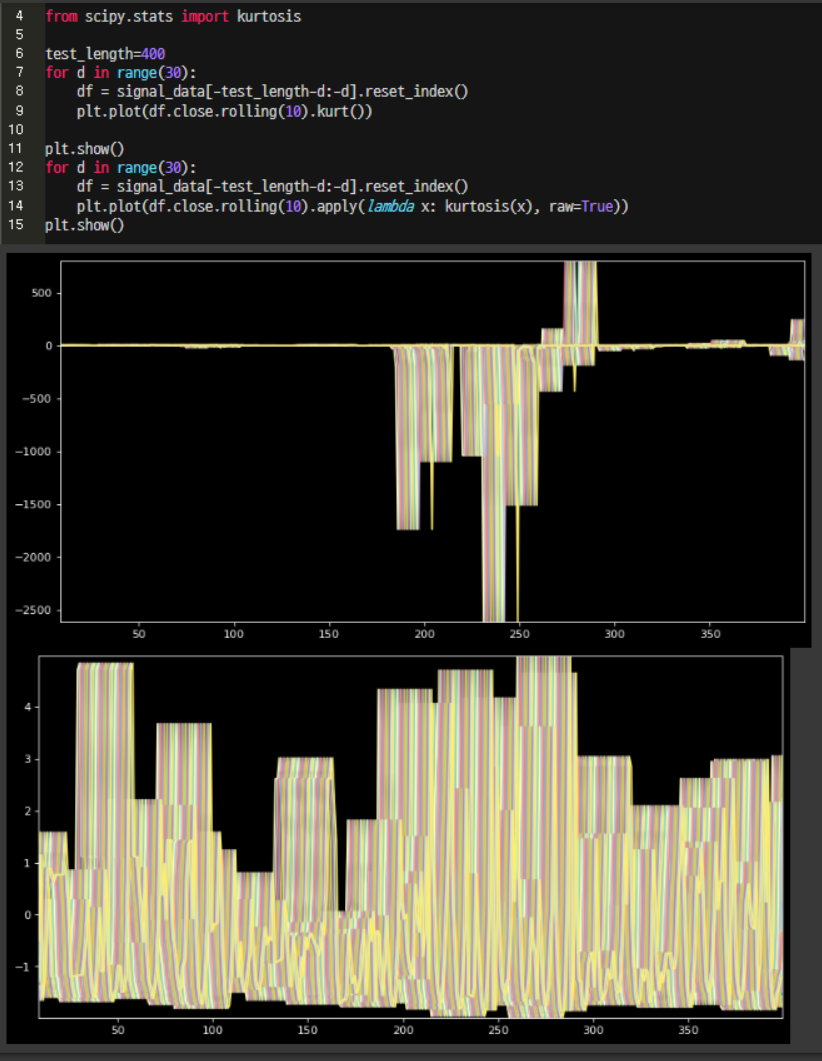Click x-axis tick 100 of the second plot
Image resolution: width=822 pixels, height=1061 pixels.
click(x=212, y=1030)
